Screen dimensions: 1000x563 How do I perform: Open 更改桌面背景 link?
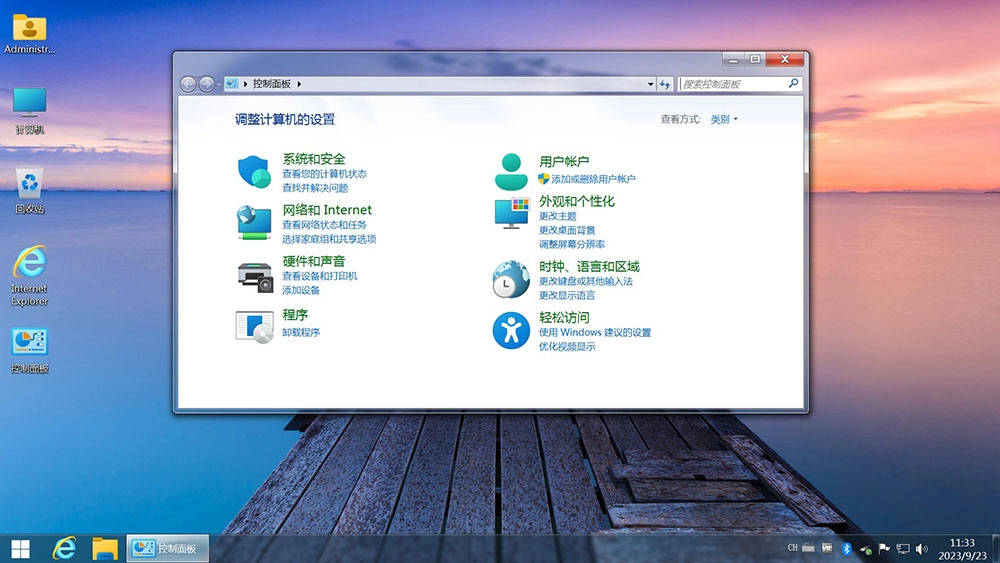tap(567, 230)
